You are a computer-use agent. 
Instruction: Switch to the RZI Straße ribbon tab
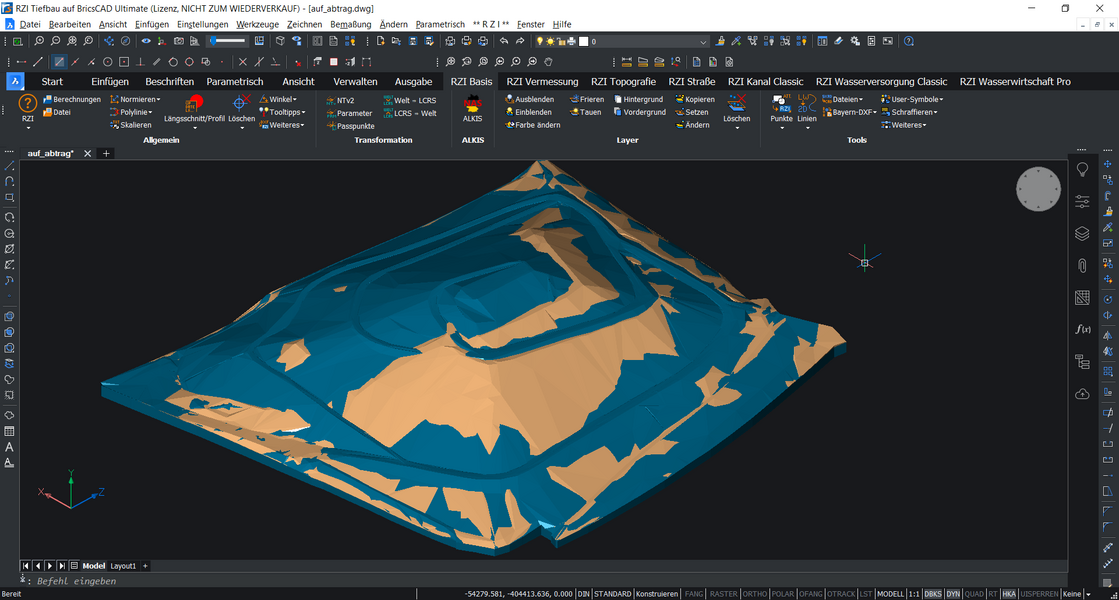[x=692, y=81]
